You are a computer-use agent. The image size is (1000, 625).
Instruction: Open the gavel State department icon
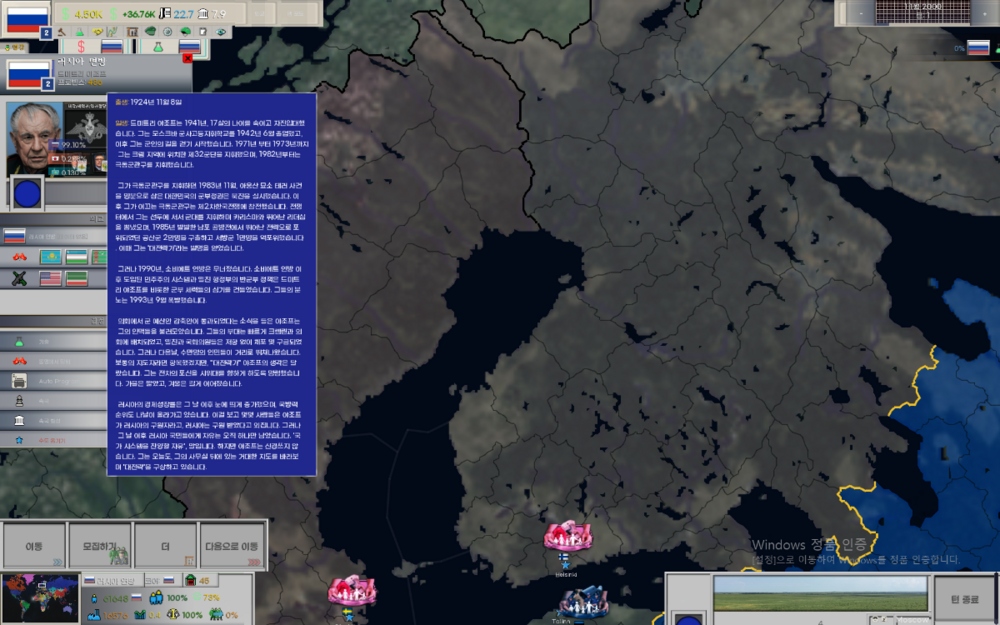click(x=61, y=31)
